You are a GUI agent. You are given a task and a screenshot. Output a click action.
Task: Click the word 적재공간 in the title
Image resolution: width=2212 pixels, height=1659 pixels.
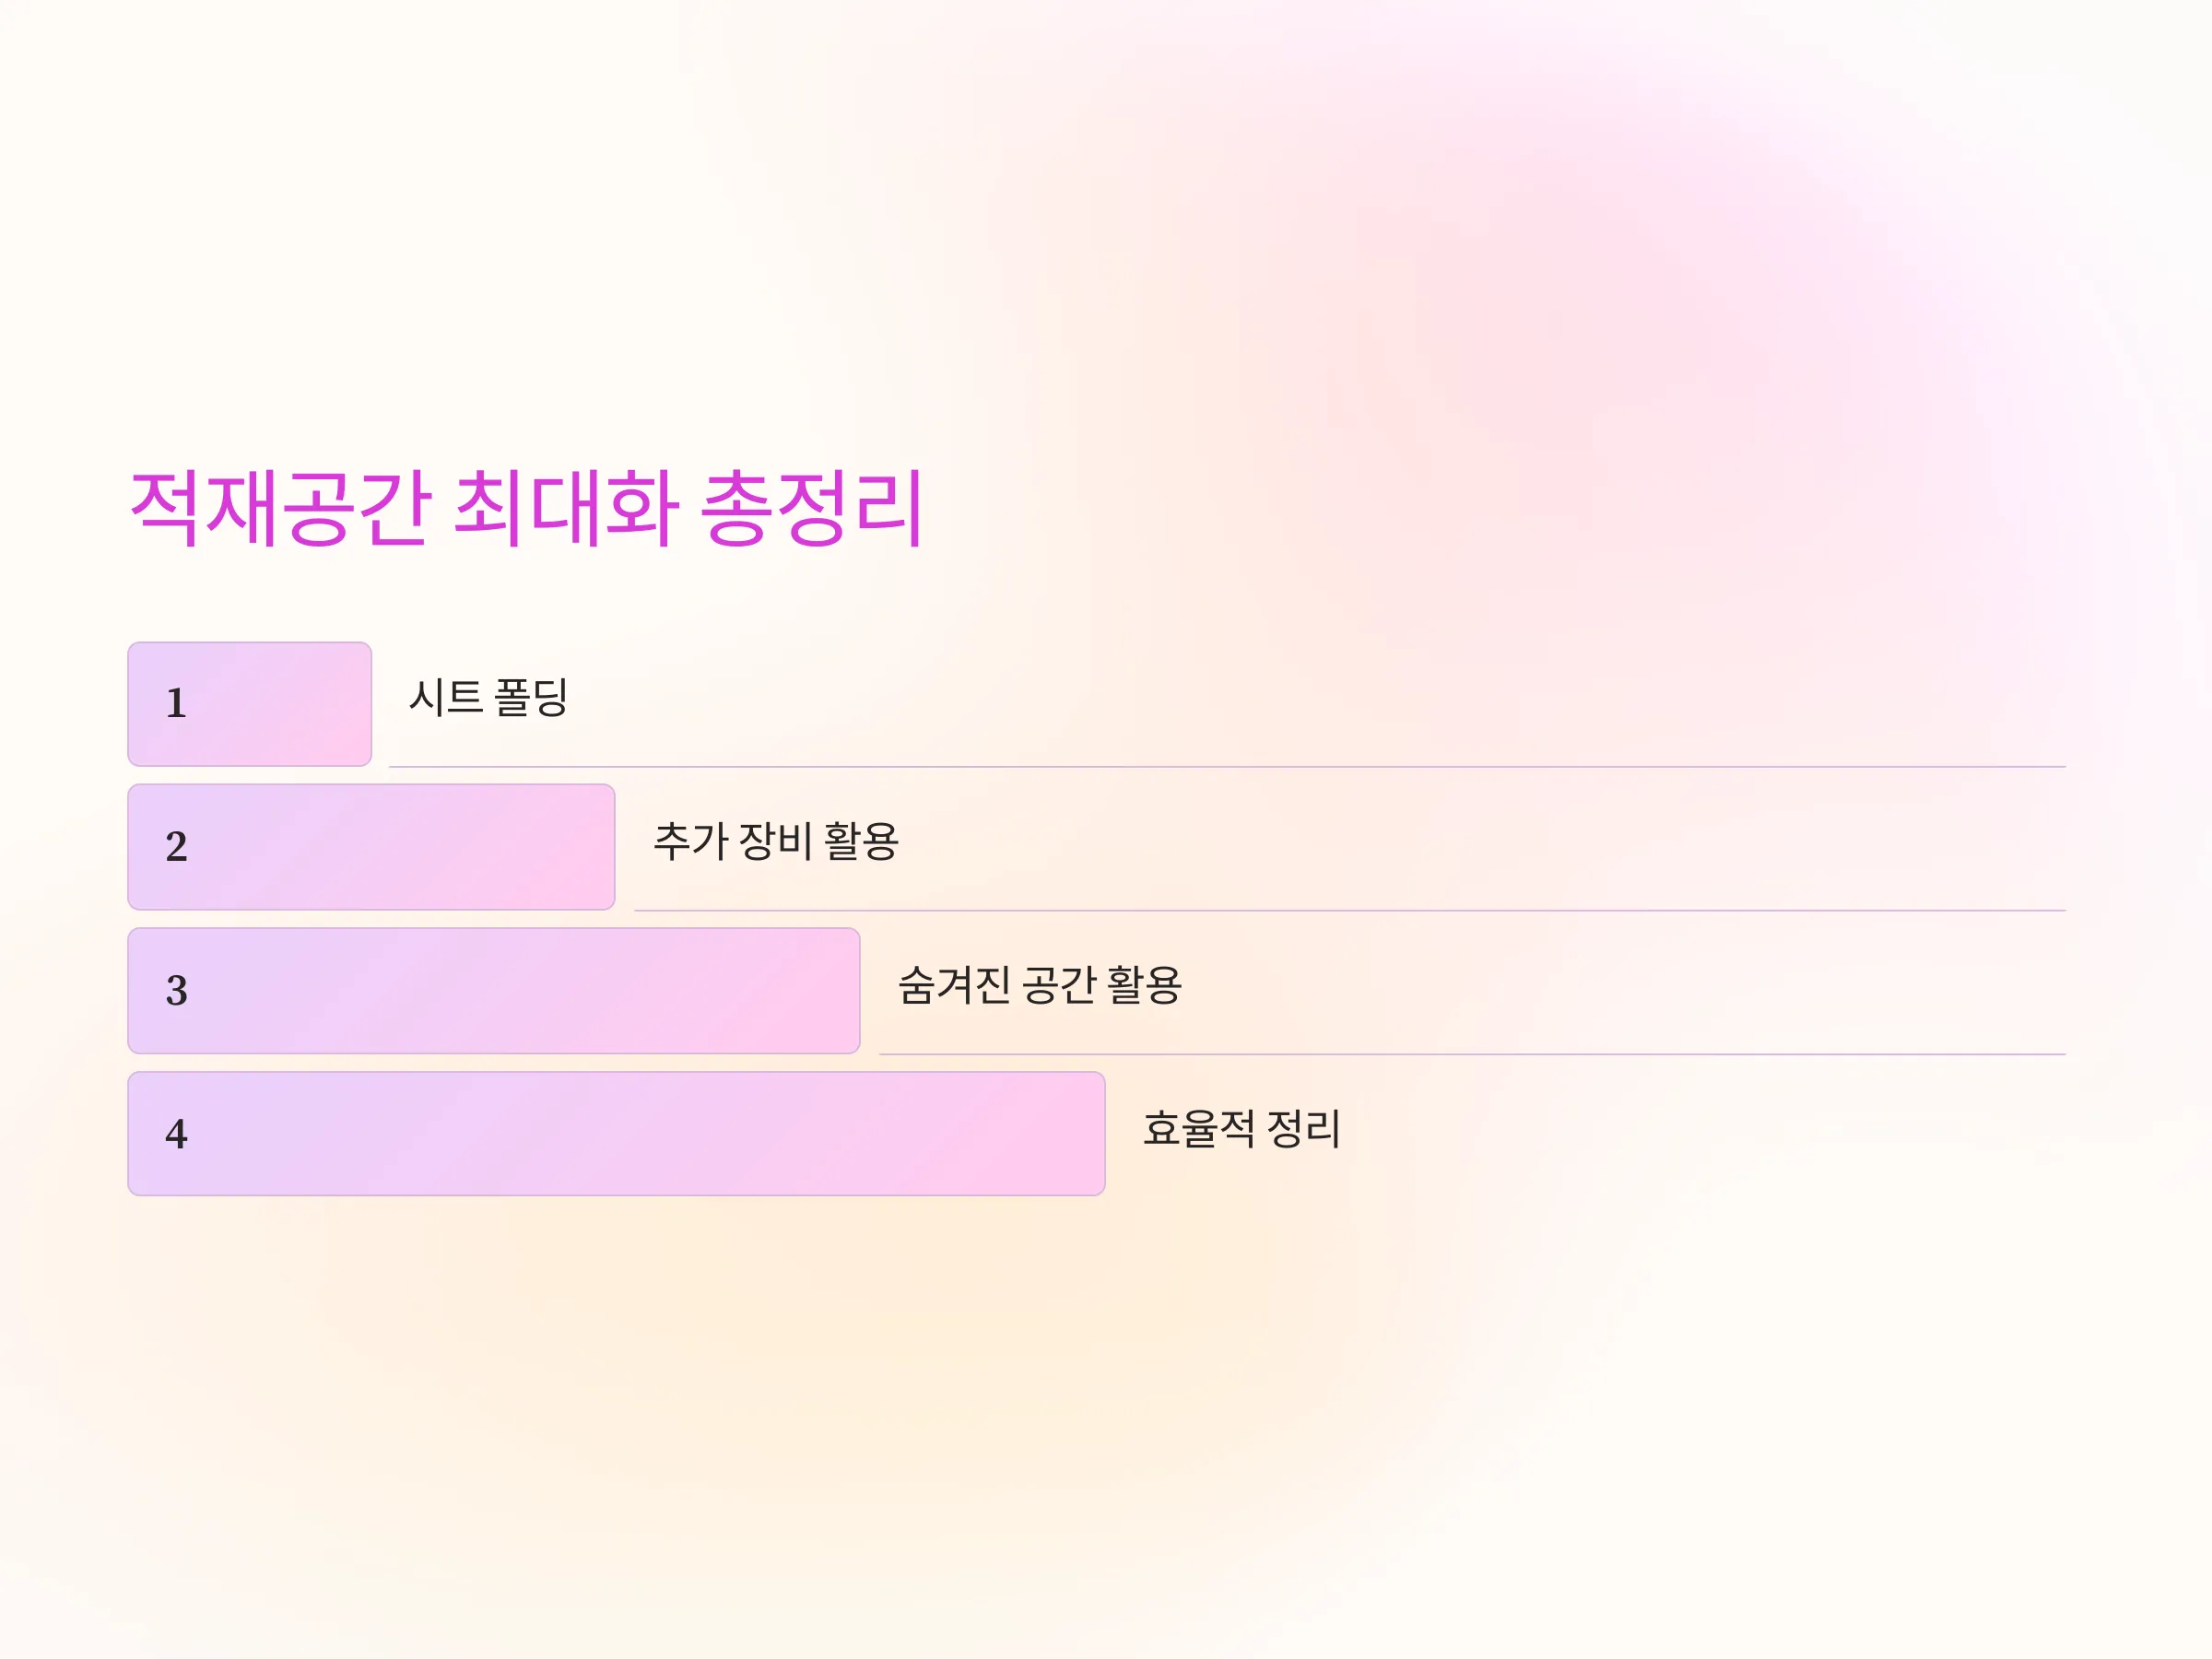[281, 508]
